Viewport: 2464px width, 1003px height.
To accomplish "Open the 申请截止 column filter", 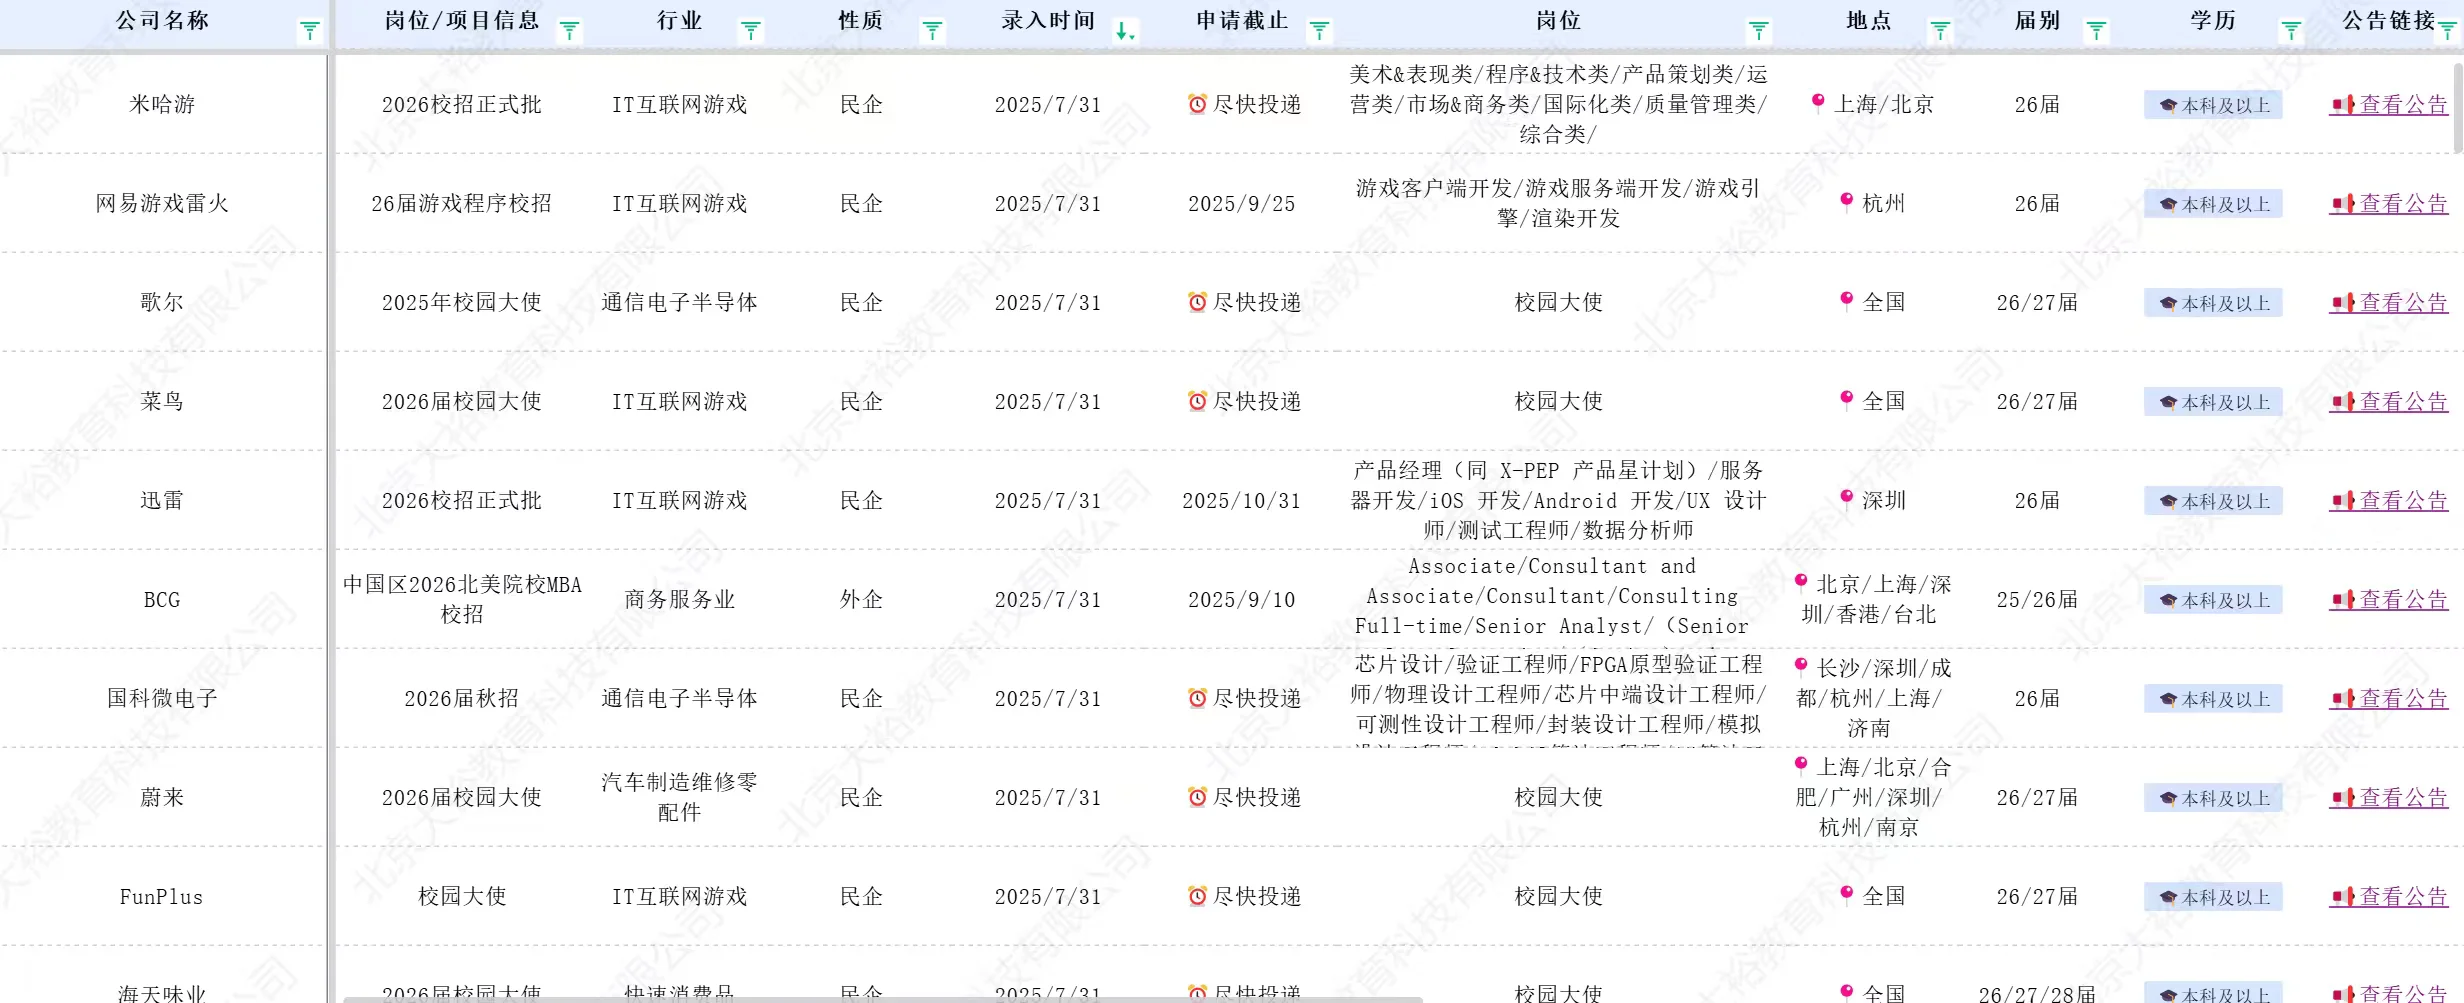I will pyautogui.click(x=1319, y=32).
